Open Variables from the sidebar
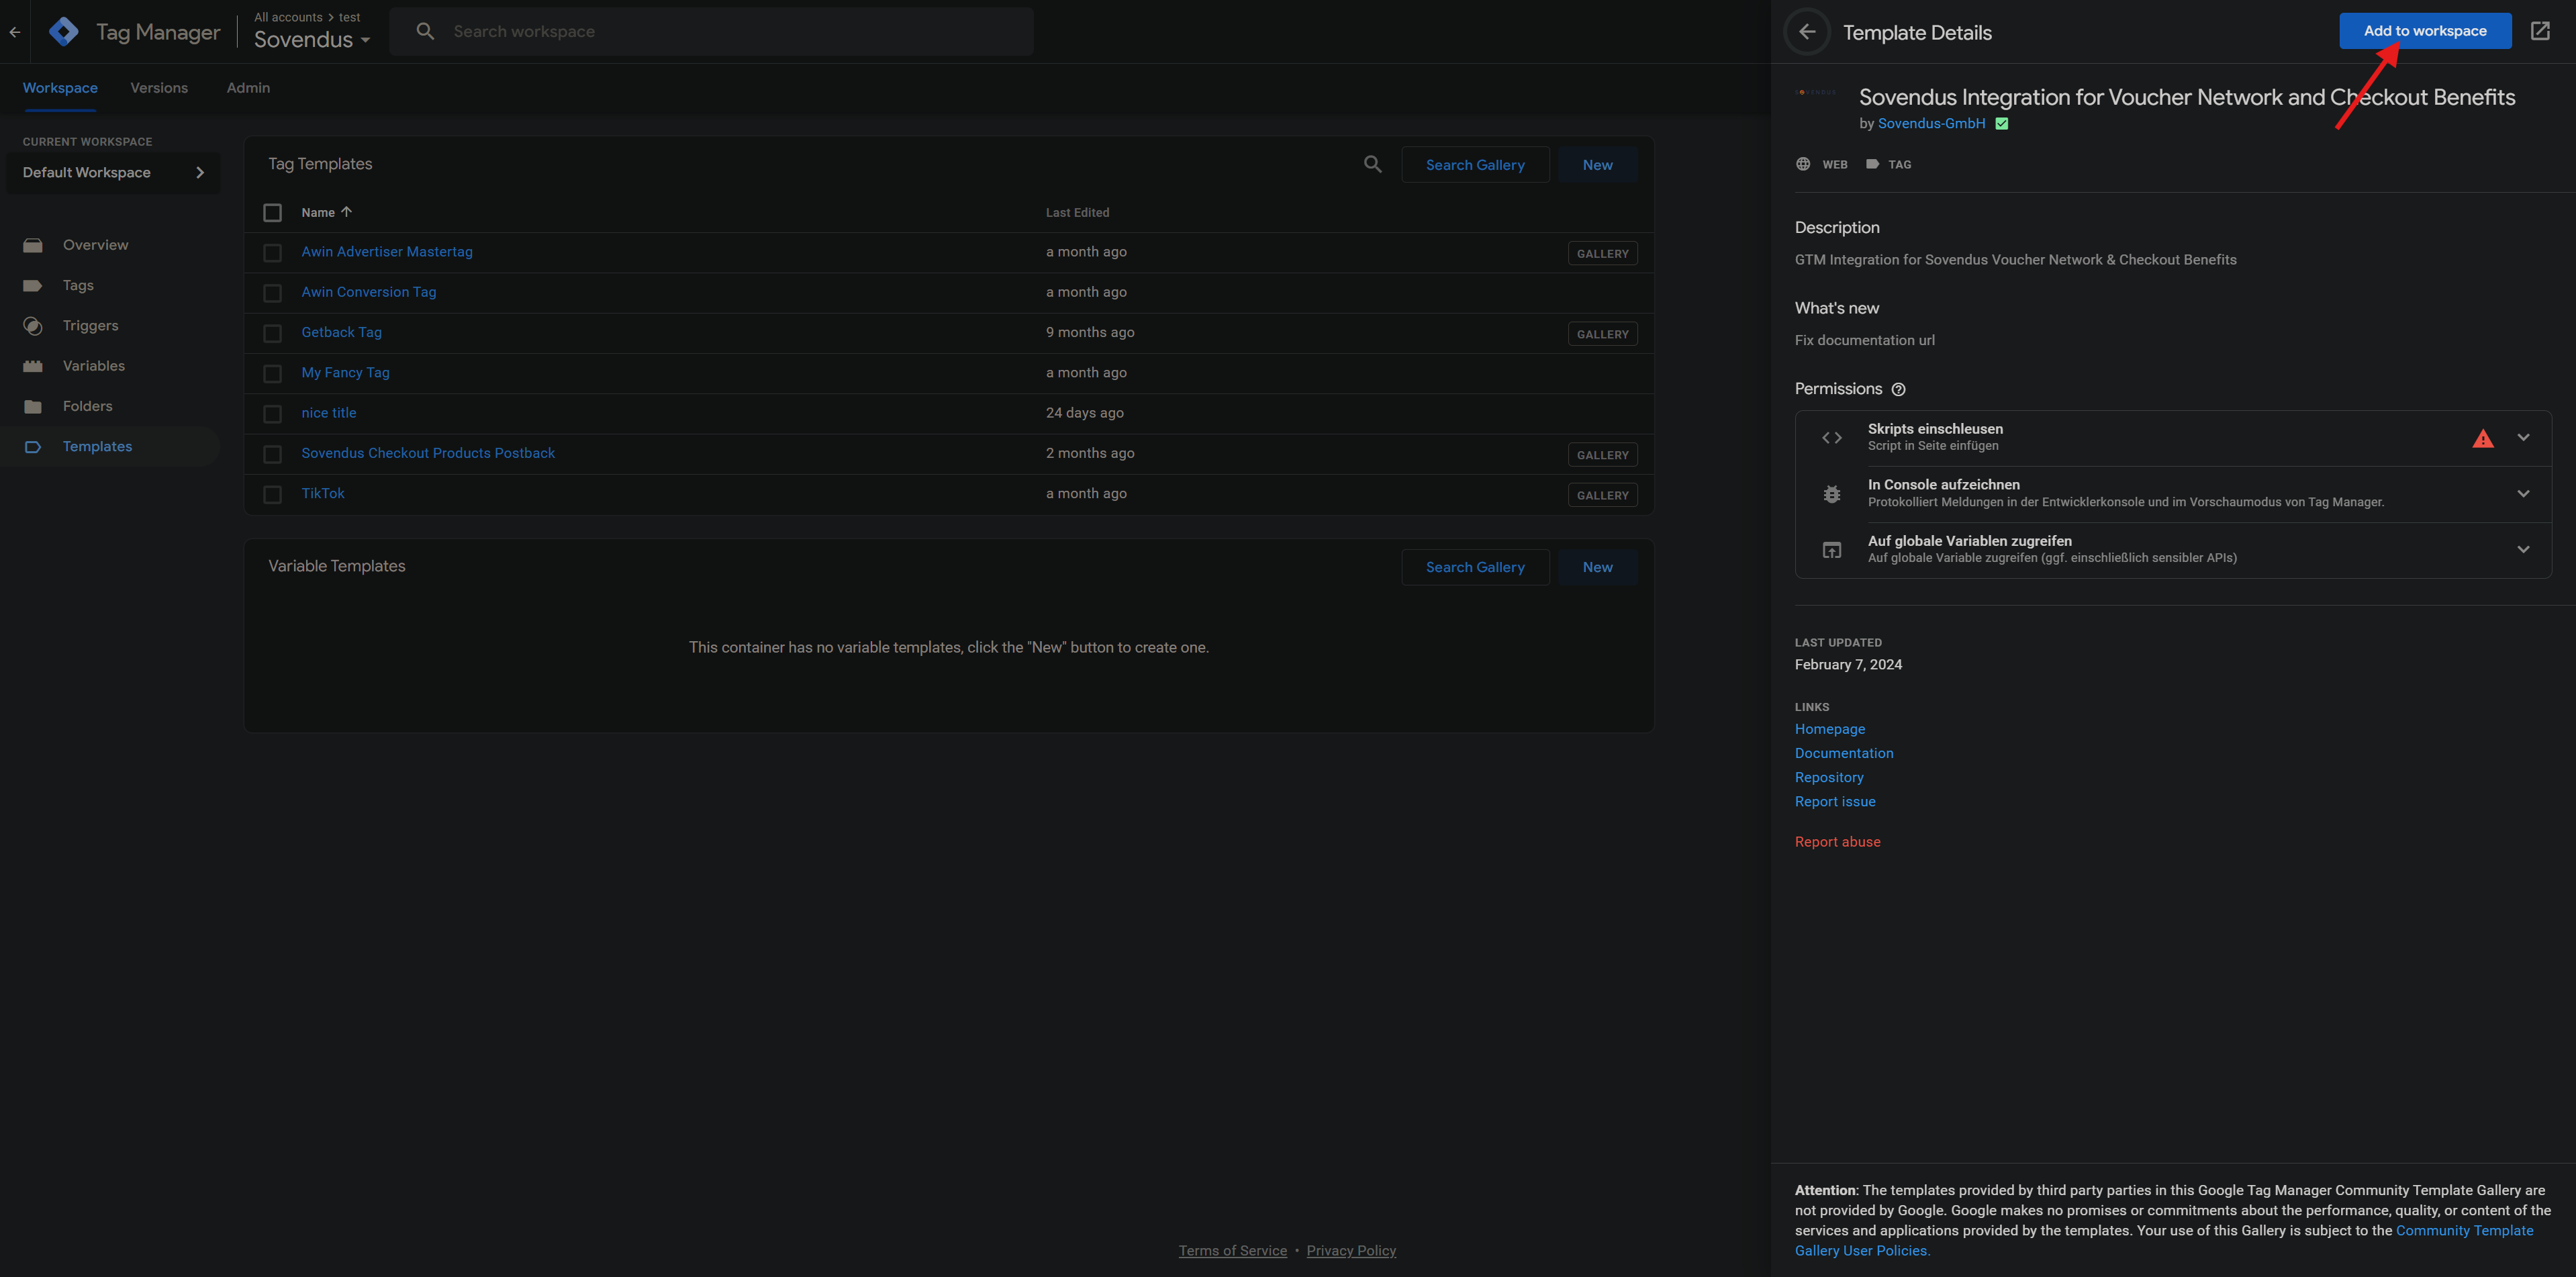 tap(93, 366)
